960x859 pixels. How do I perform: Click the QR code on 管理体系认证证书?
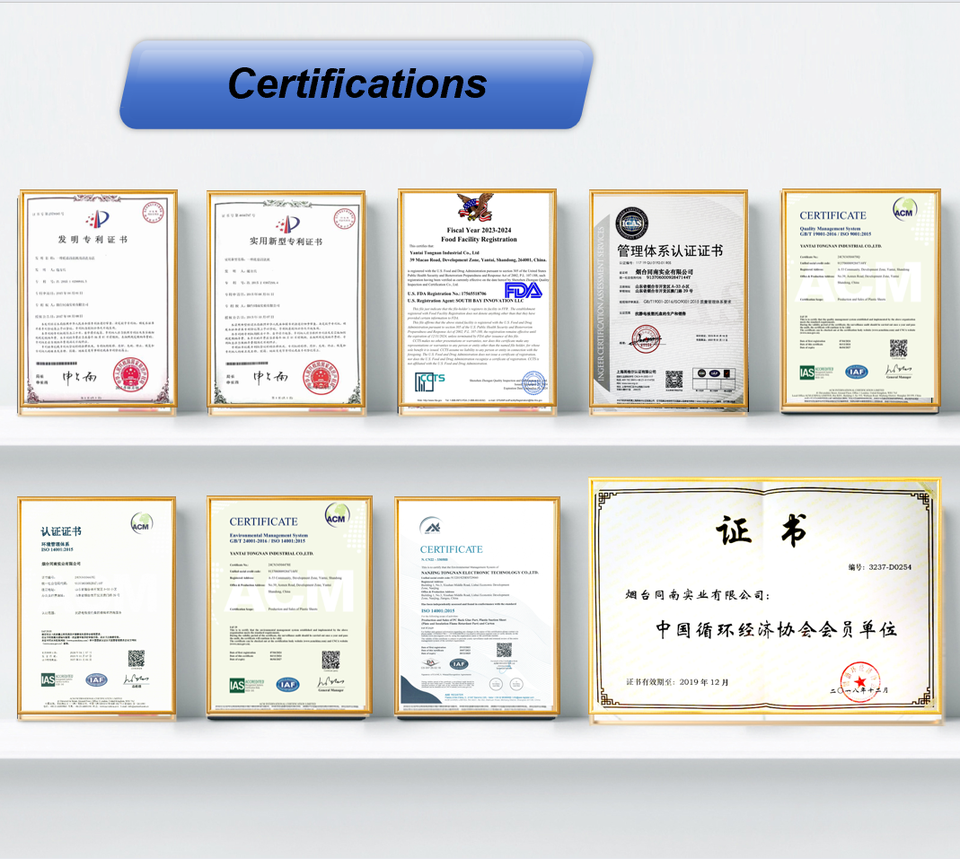coord(673,380)
